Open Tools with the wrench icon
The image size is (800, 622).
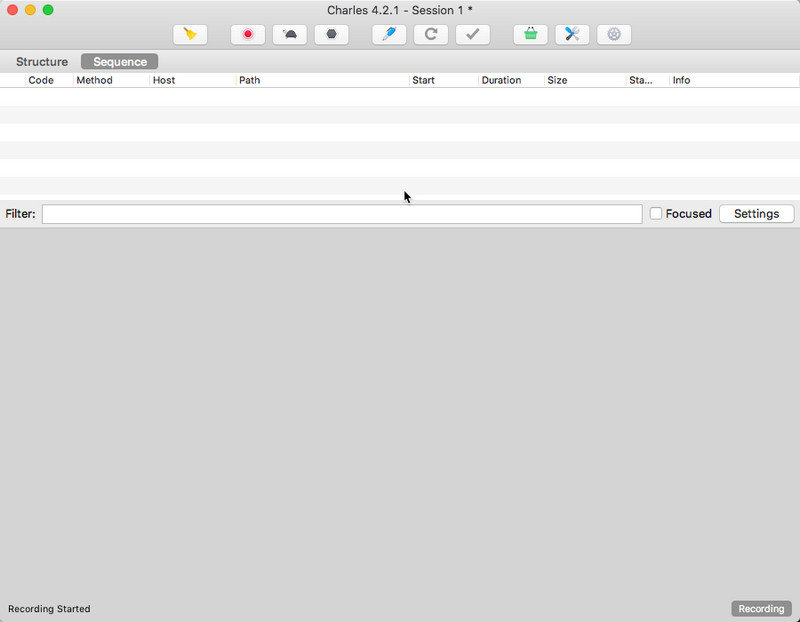pyautogui.click(x=572, y=34)
